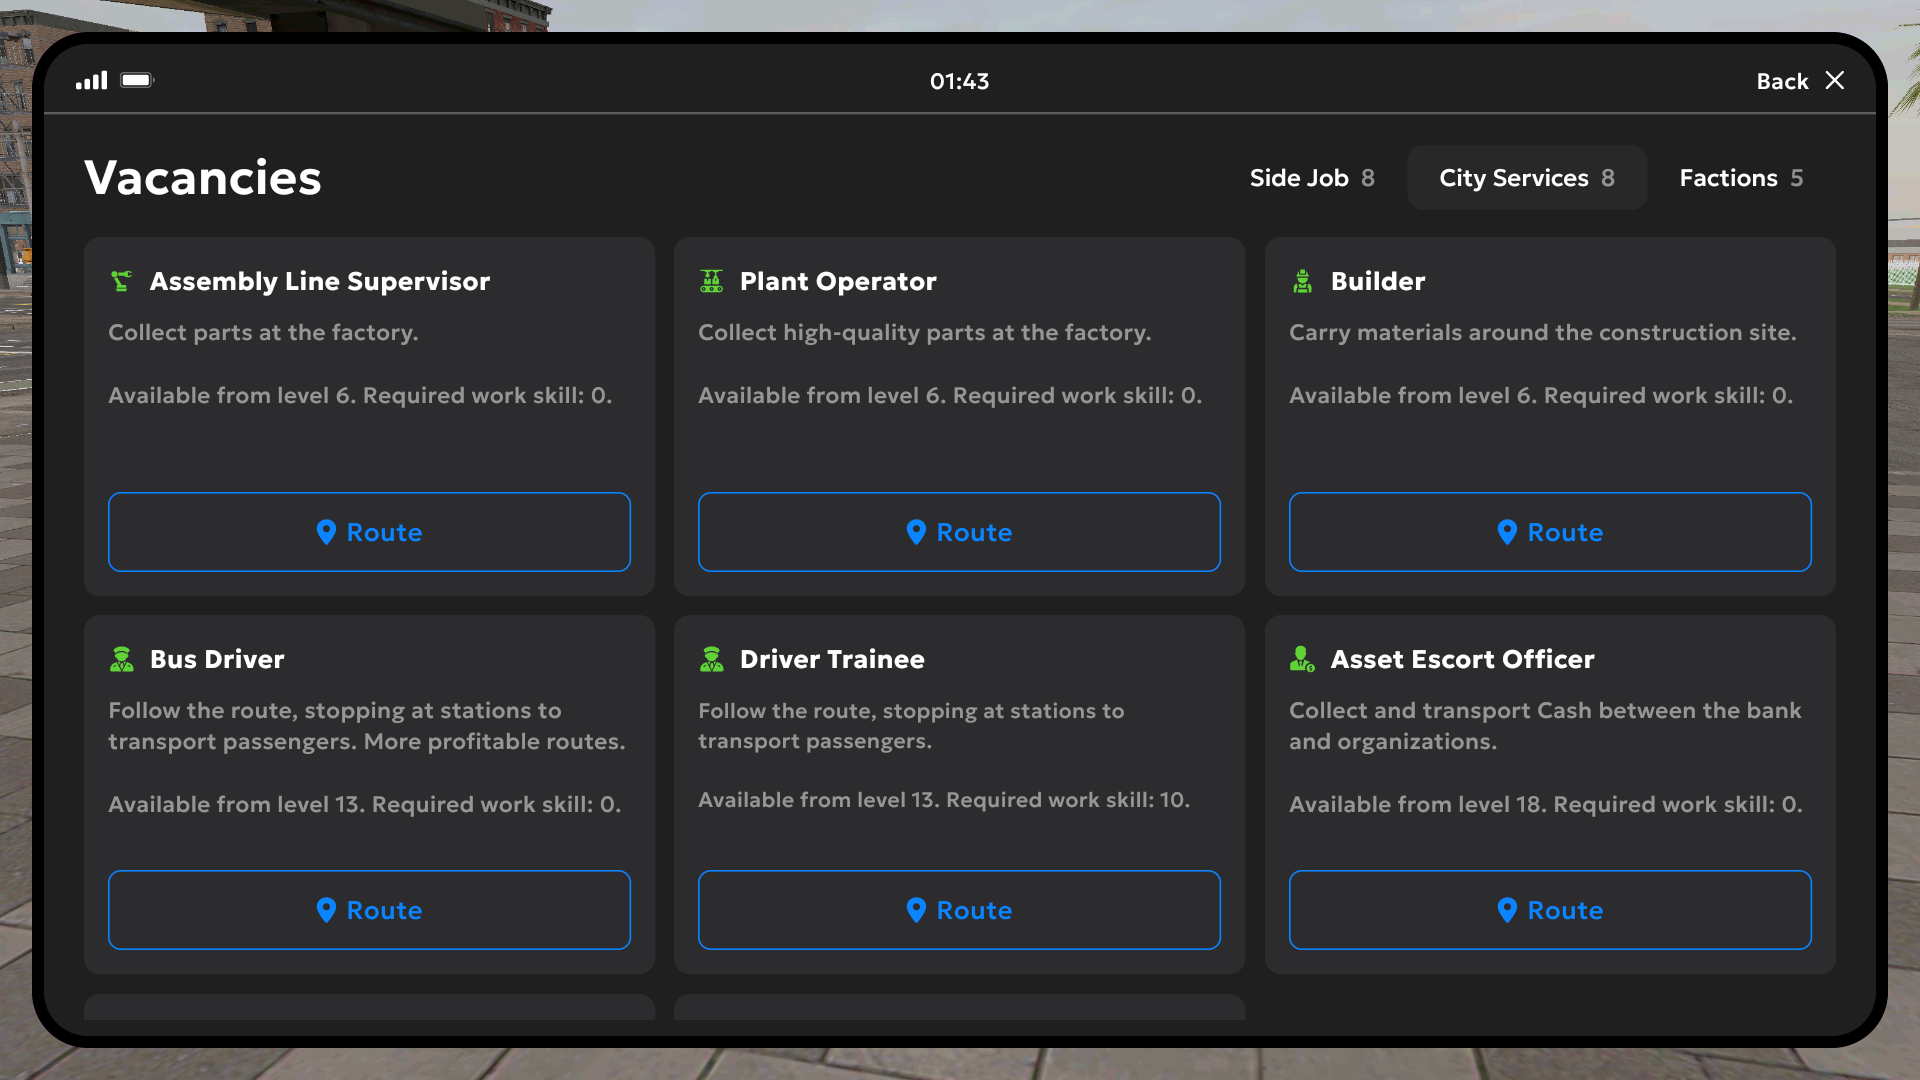
Task: Click the Driver Trainee person icon
Action: click(x=711, y=659)
